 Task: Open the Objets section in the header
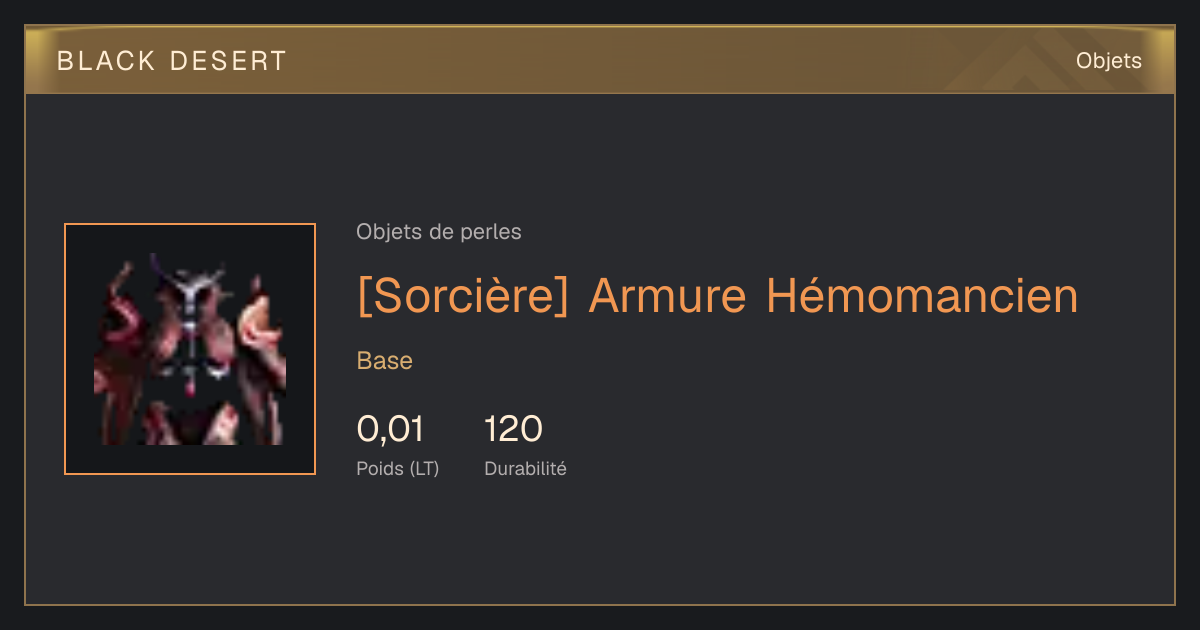coord(1109,61)
